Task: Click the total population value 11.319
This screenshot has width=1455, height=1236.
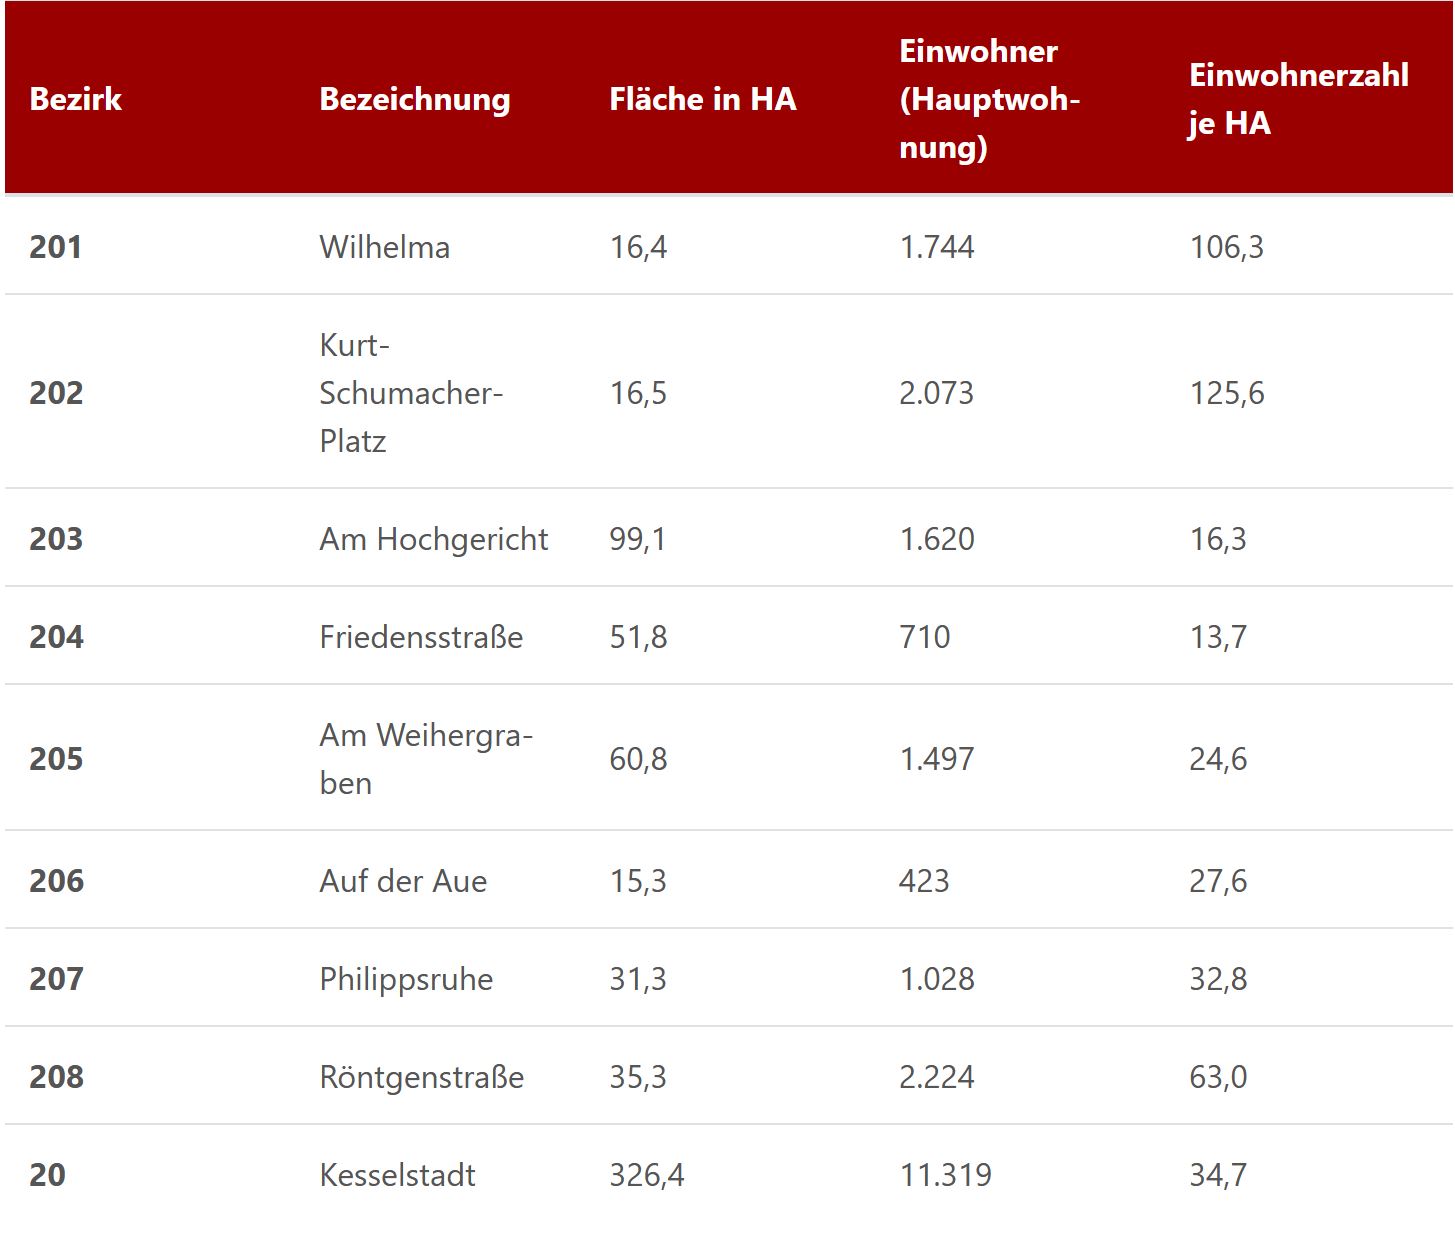Action: point(945,1175)
